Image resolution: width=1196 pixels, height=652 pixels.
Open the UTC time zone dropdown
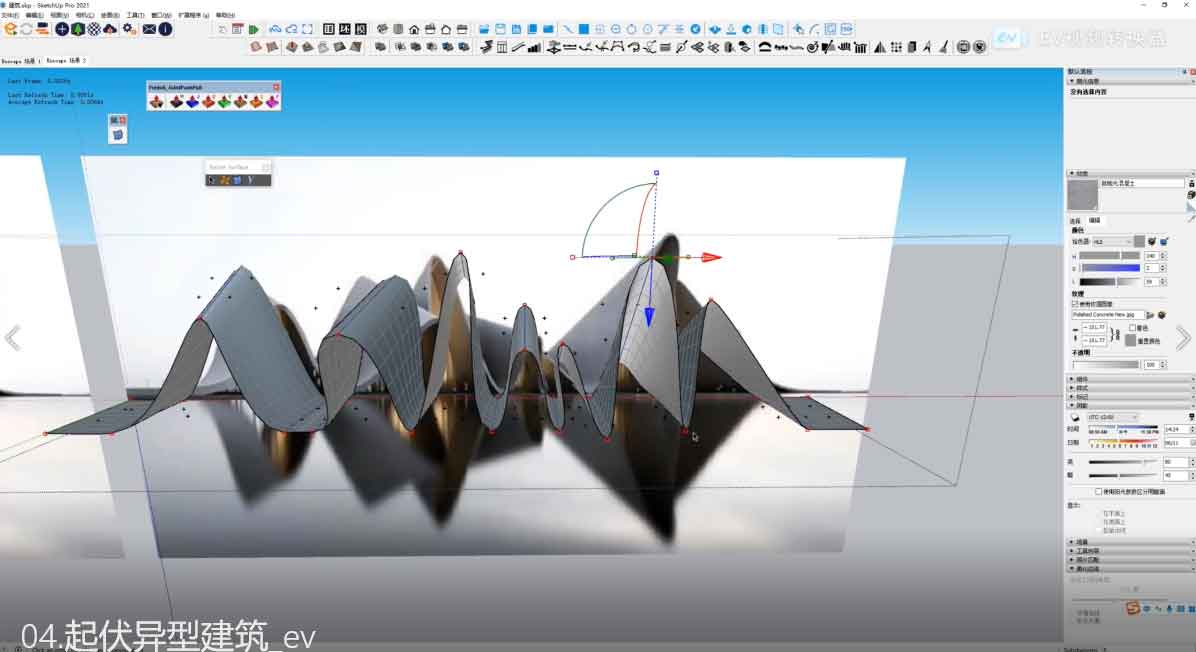pos(1112,417)
